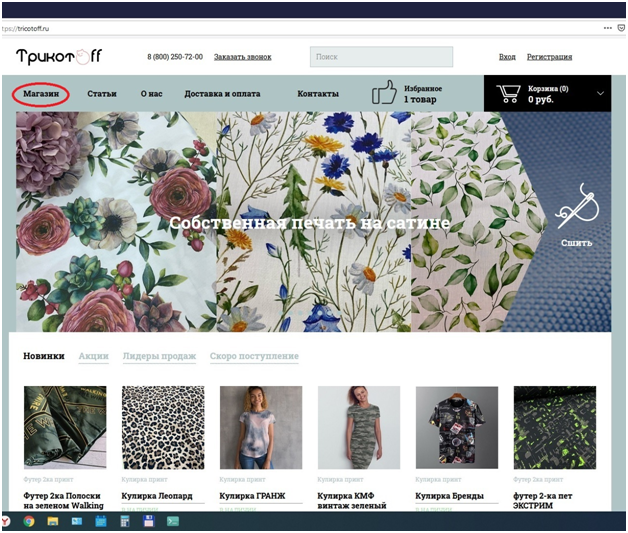Open the О нас page
Viewport: 628px width, 533px height.
click(x=151, y=94)
